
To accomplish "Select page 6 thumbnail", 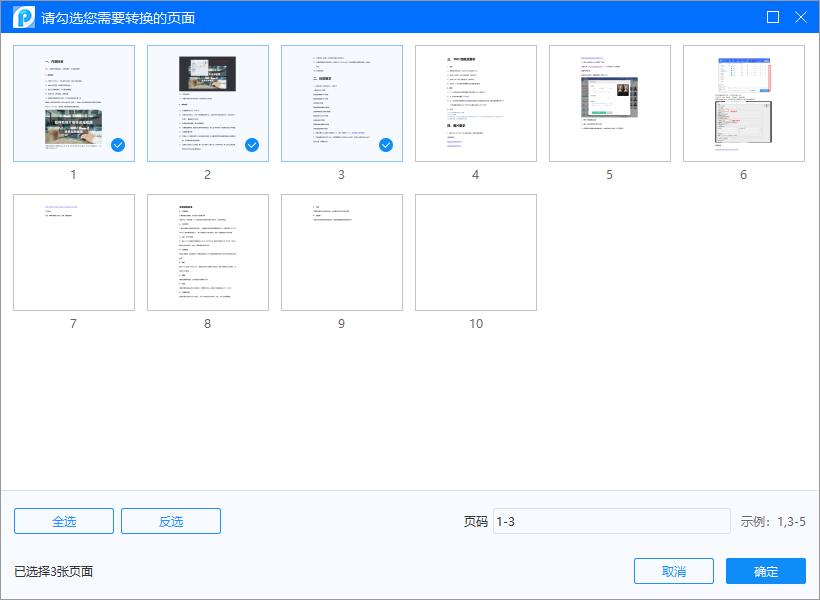I will click(x=744, y=104).
